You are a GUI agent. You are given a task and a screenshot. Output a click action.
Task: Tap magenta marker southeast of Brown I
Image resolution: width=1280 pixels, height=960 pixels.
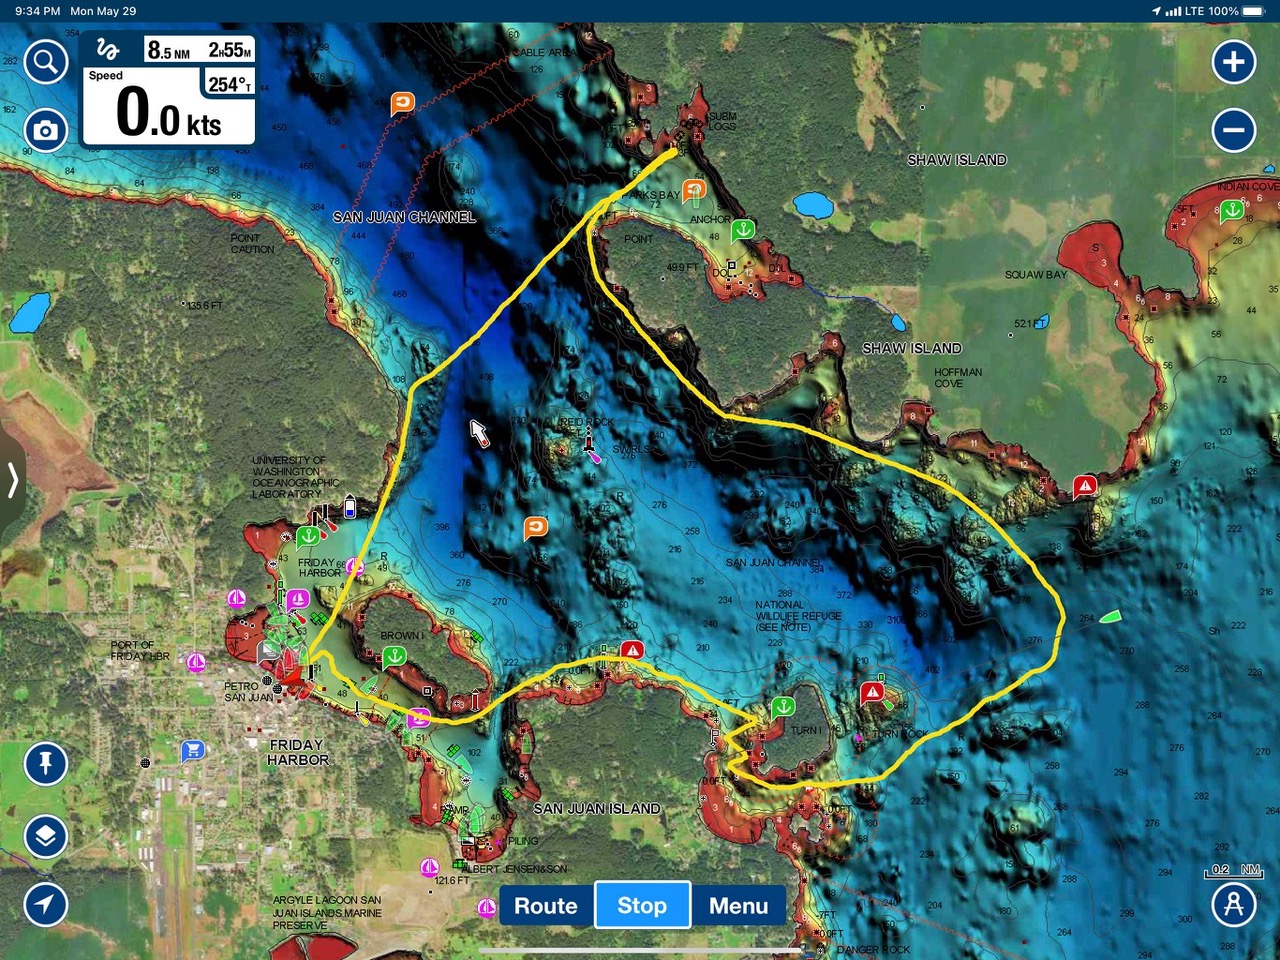point(419,717)
